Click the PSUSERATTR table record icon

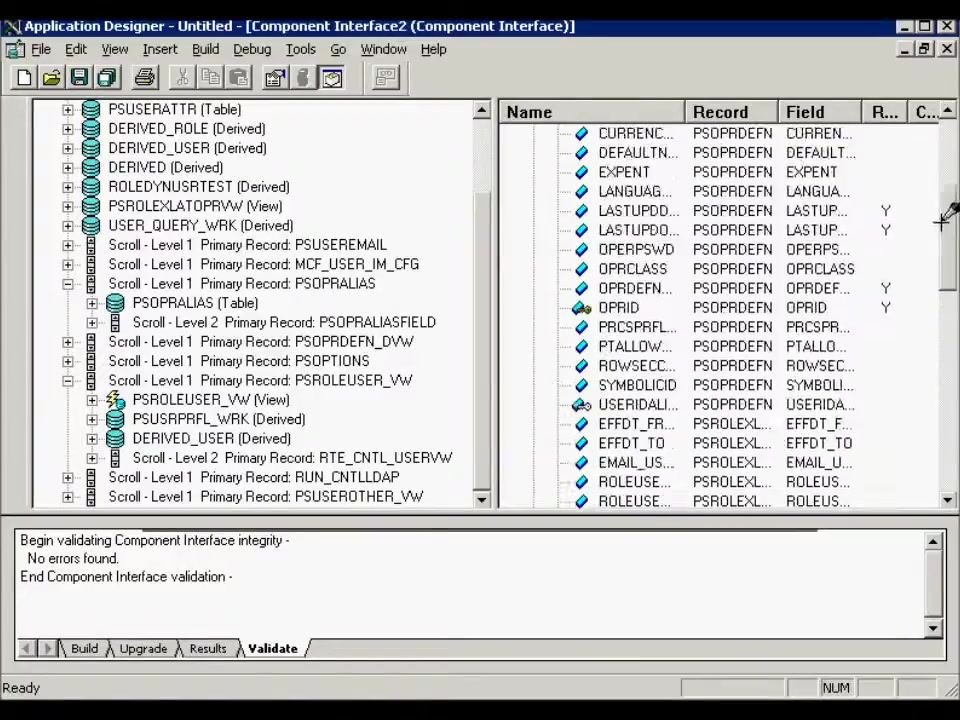click(91, 110)
